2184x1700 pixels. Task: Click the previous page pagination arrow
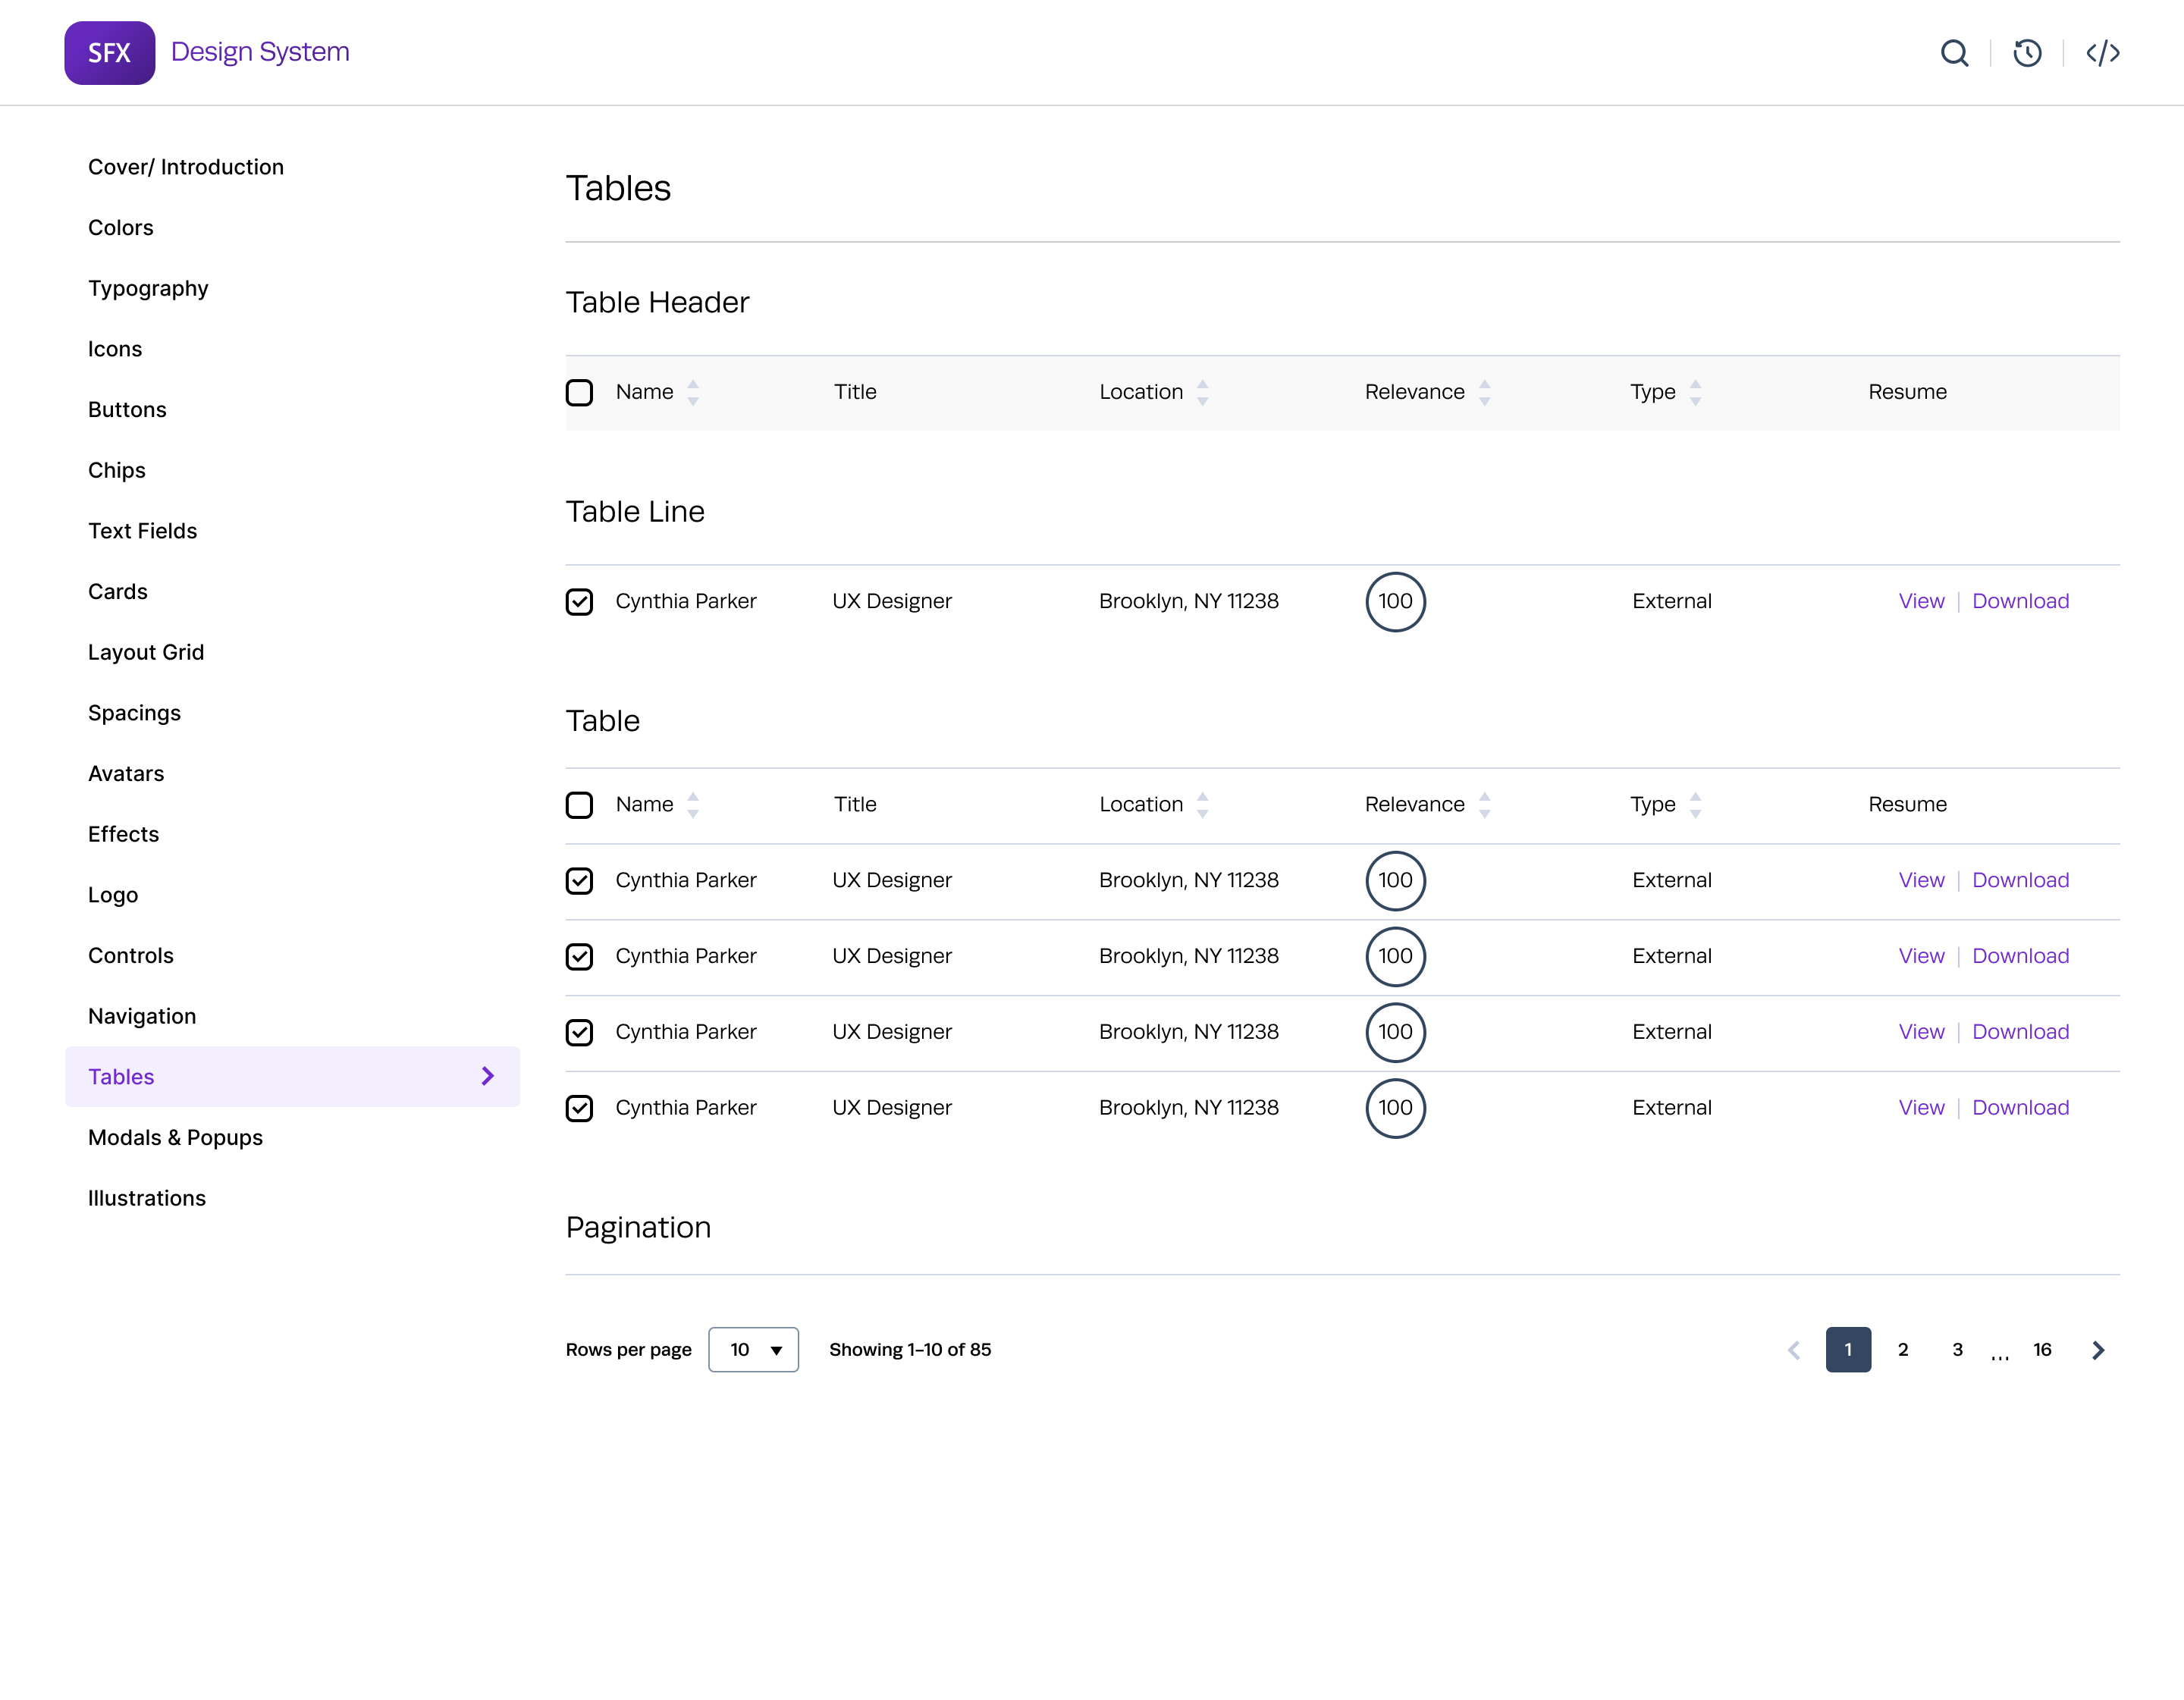[1794, 1350]
